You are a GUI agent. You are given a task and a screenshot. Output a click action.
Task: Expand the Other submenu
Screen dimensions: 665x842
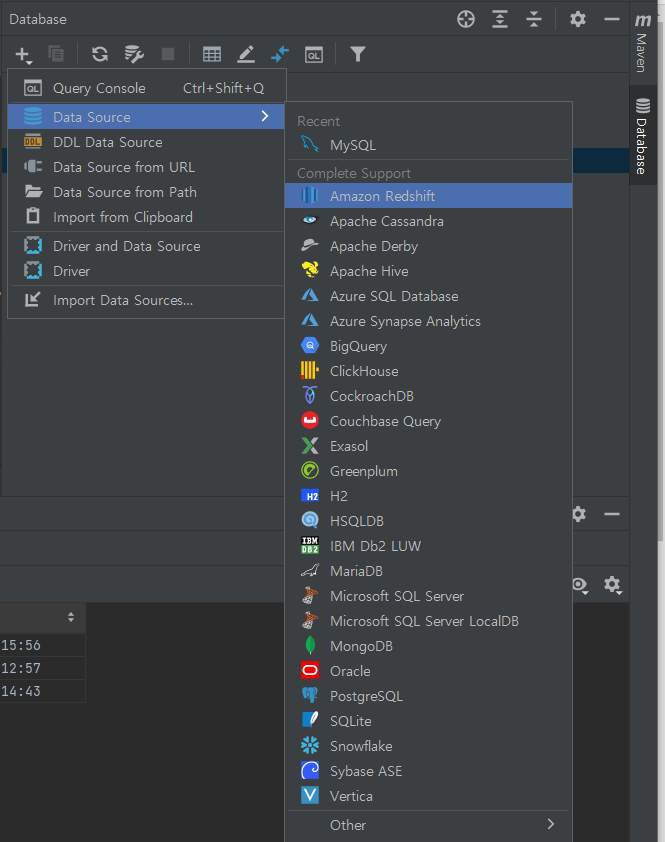point(428,825)
